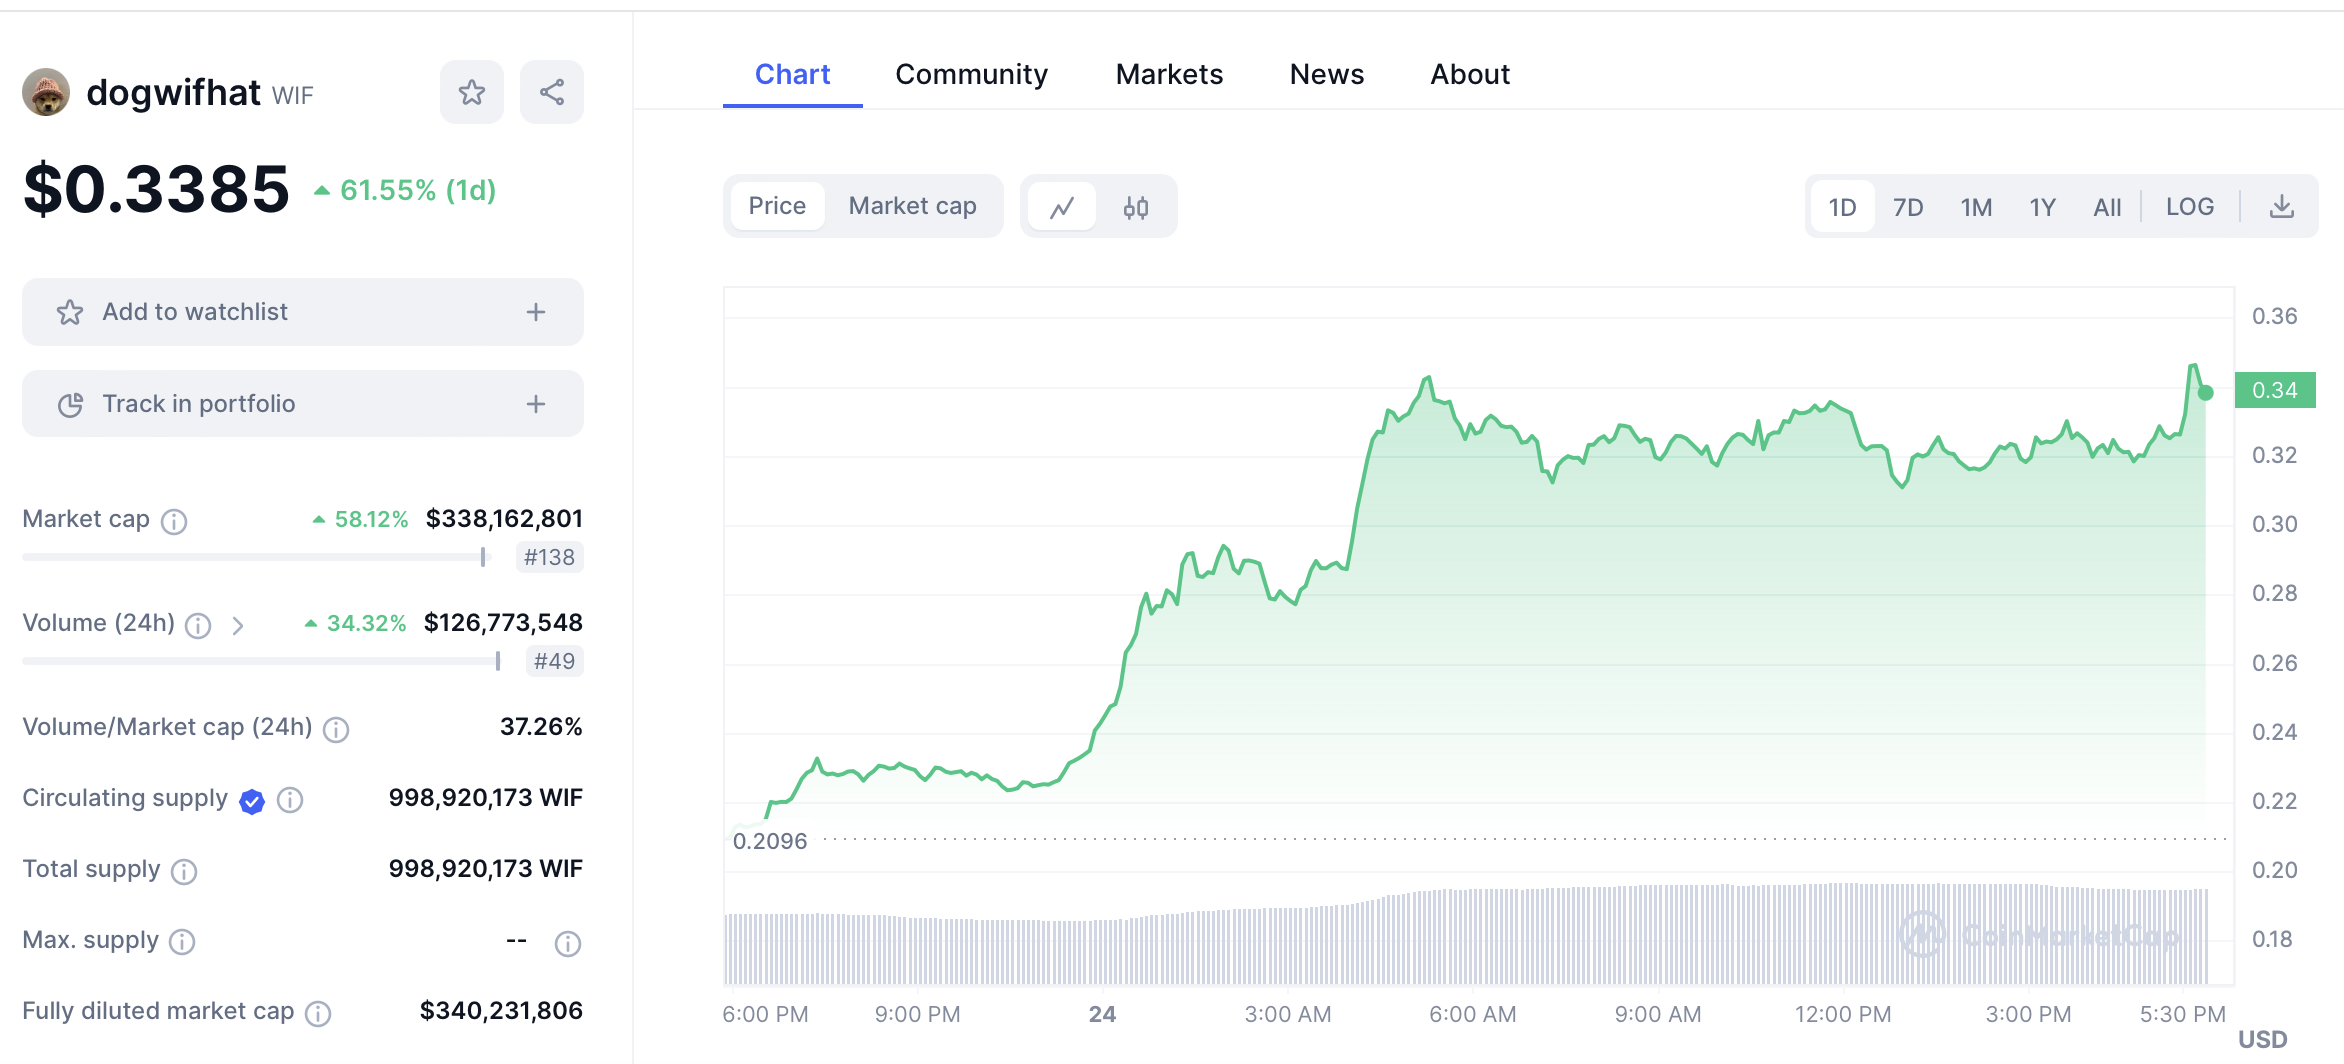Screen dimensions: 2344x1064
Task: Click info icon next to Fully diluted market cap
Action: (318, 1014)
